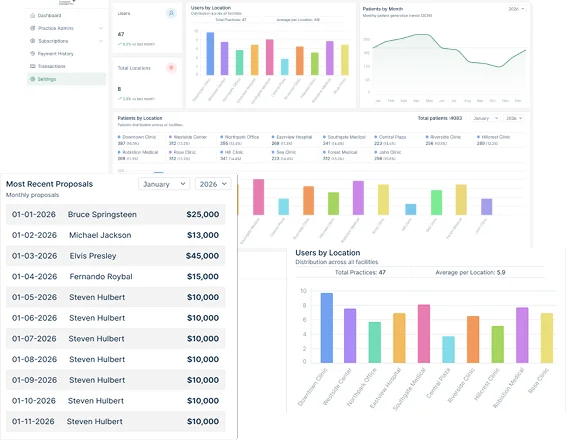Screen dimensions: 566x440
Task: Click the orange Eastview Hospital bar in the enlarged chart
Action: (x=399, y=338)
